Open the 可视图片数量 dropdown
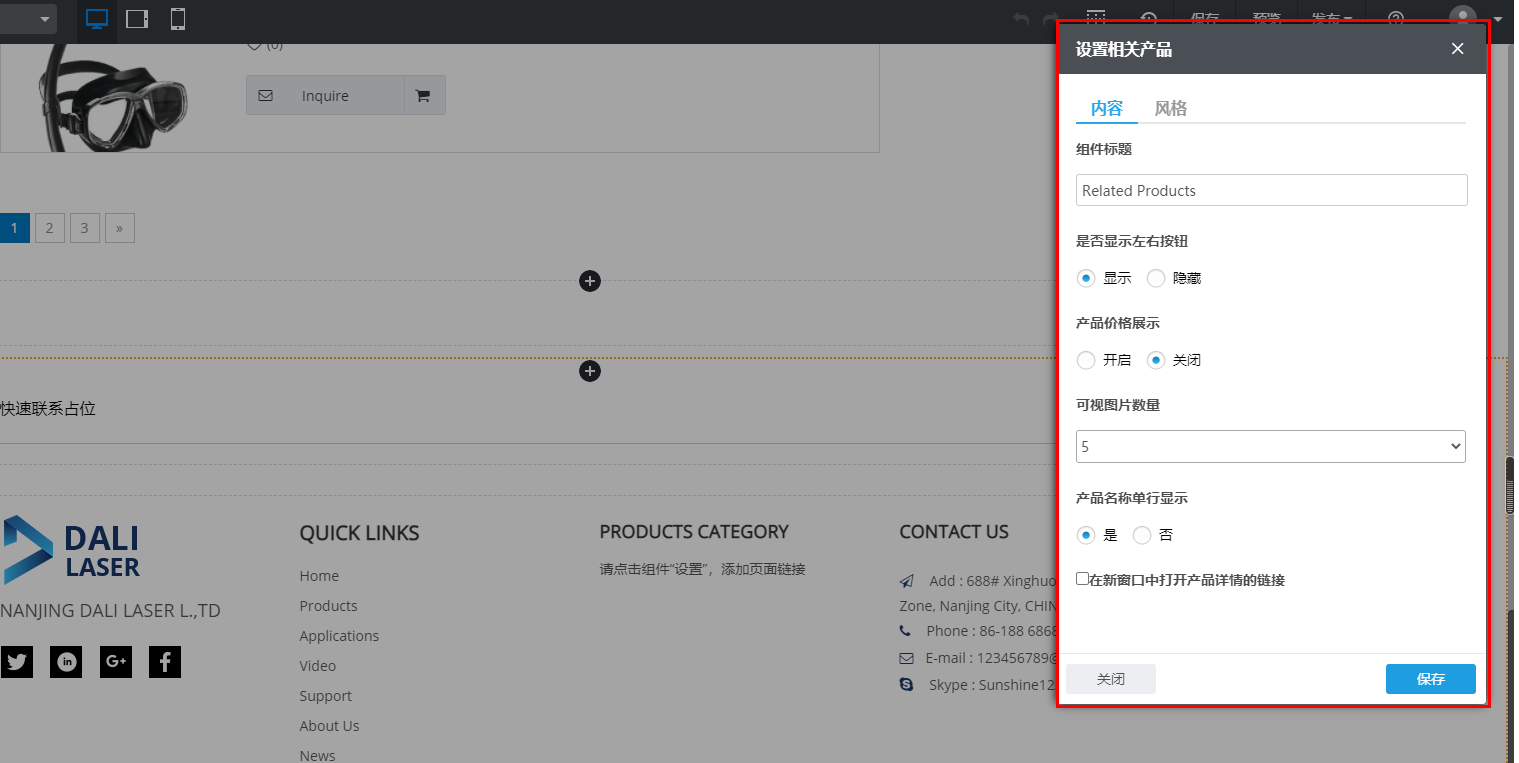The height and width of the screenshot is (763, 1519). (x=1270, y=447)
